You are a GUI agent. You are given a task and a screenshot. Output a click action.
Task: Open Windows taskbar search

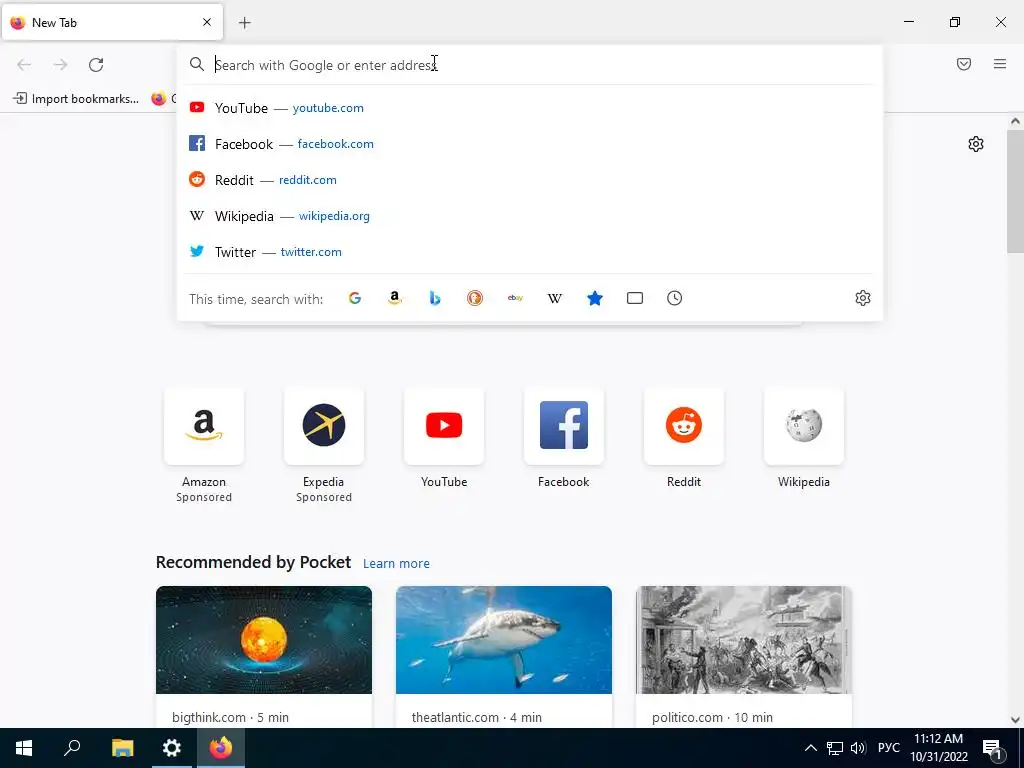[x=72, y=748]
